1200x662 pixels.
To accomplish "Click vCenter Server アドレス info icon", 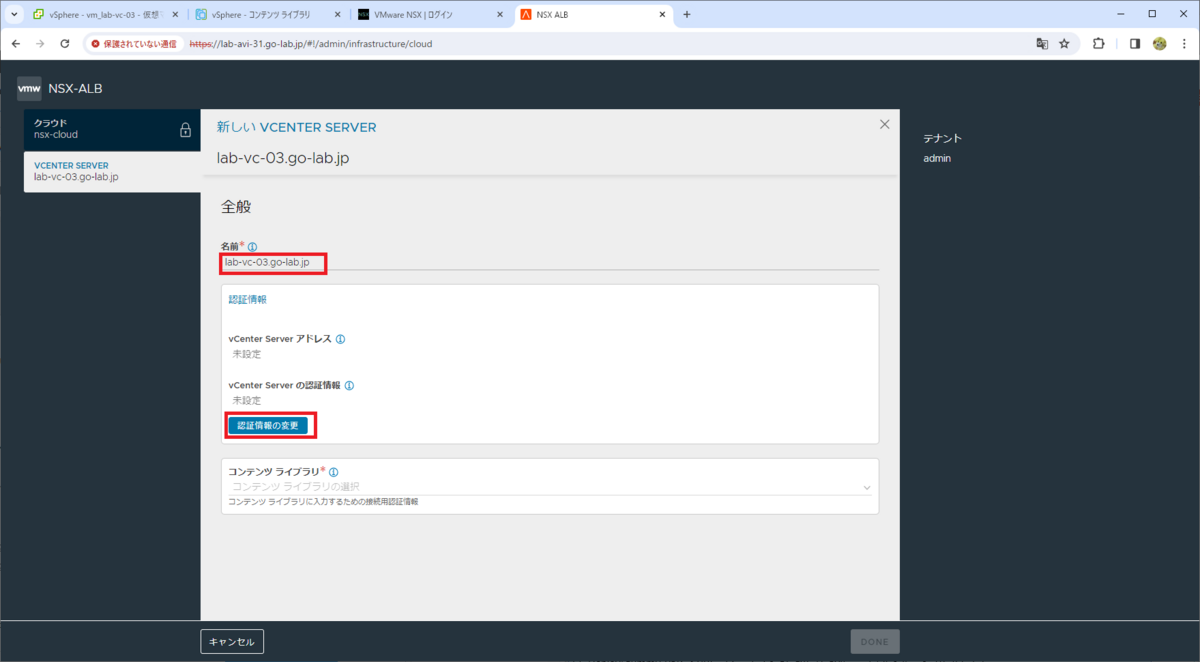I will 341,339.
